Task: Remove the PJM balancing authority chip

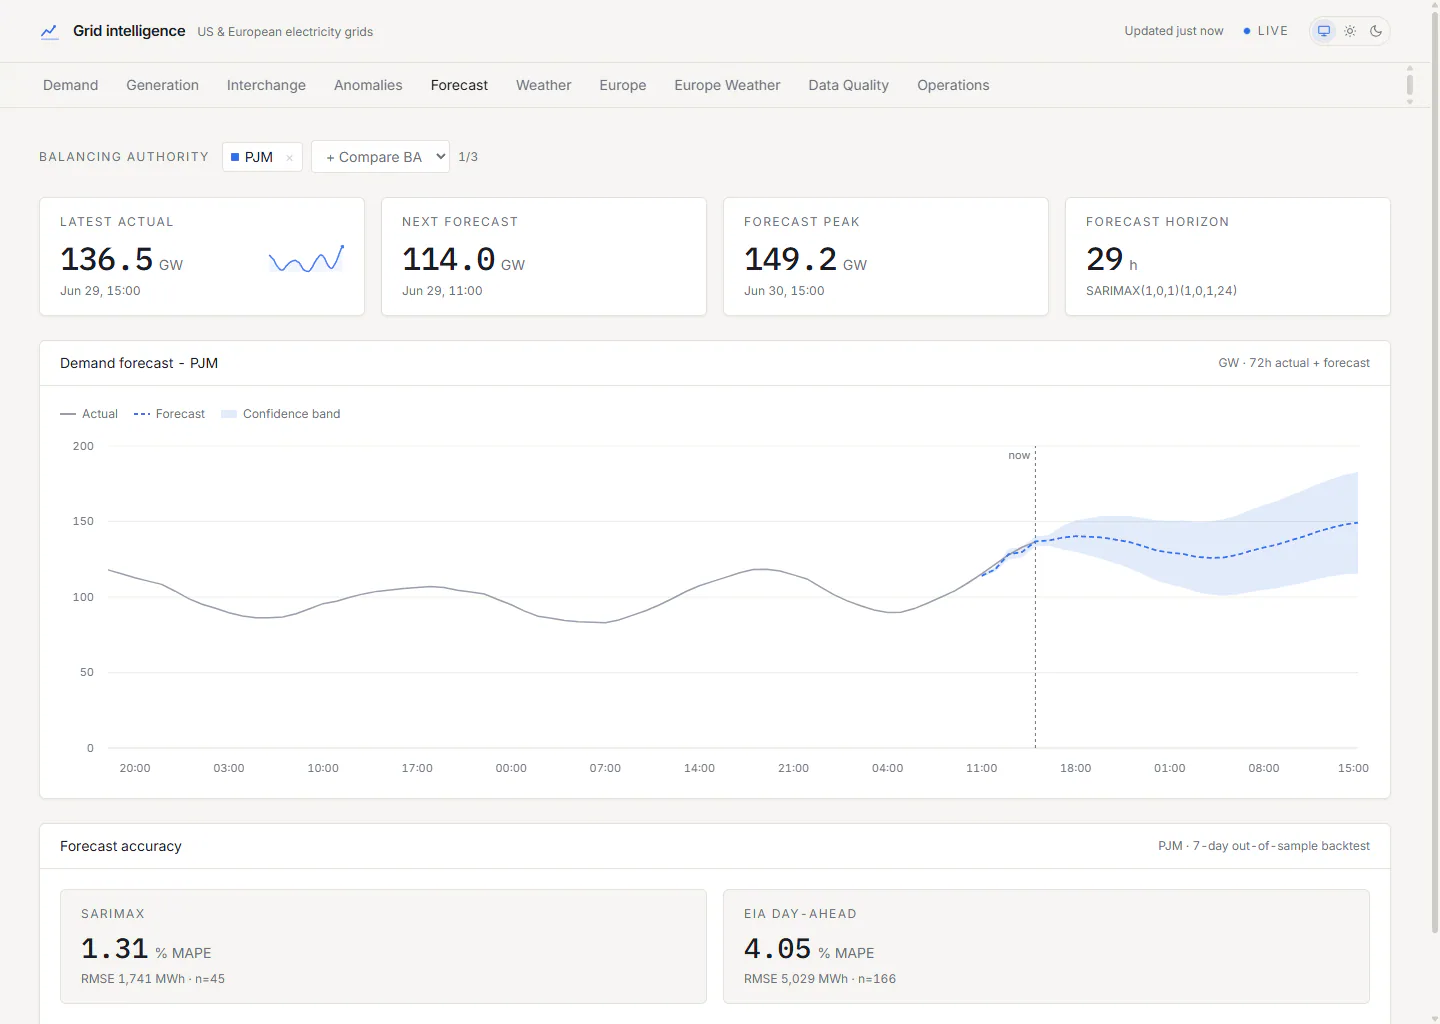Action: pyautogui.click(x=289, y=158)
